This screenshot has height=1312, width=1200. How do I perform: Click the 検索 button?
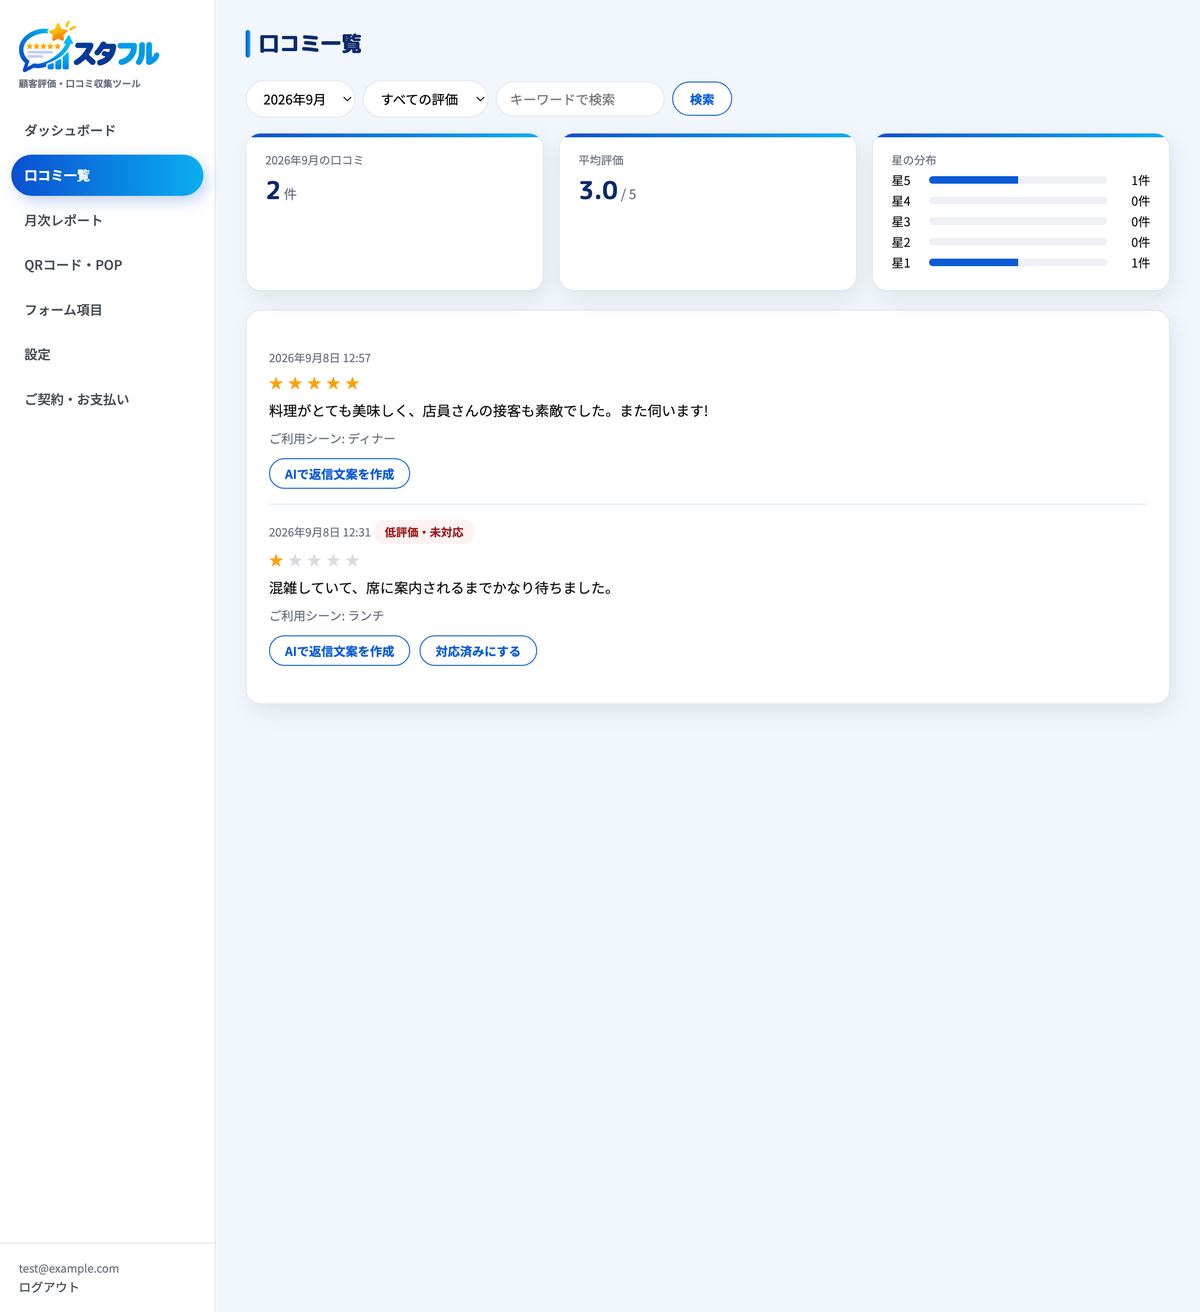coord(702,99)
